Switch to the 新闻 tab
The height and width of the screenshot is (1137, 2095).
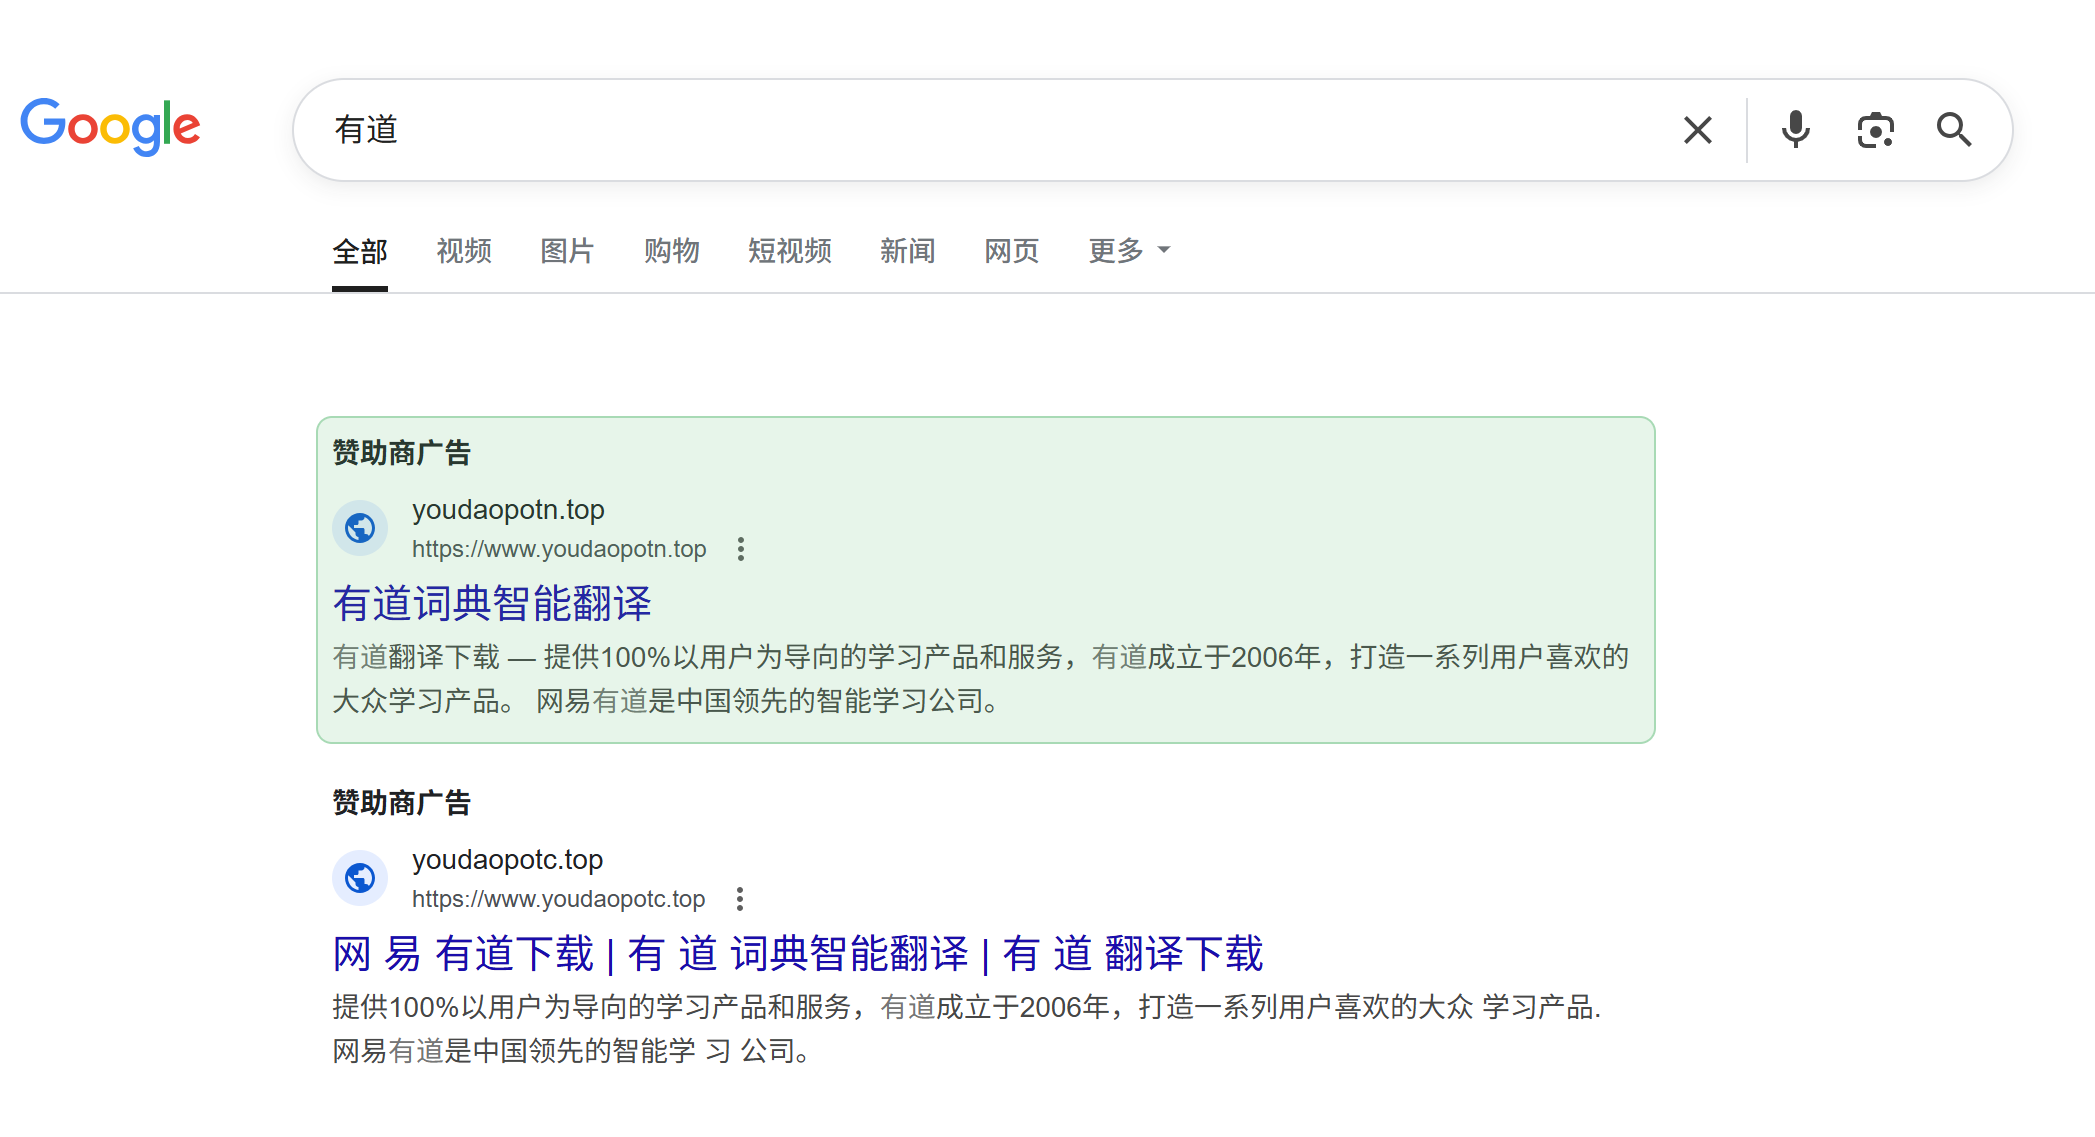point(907,251)
